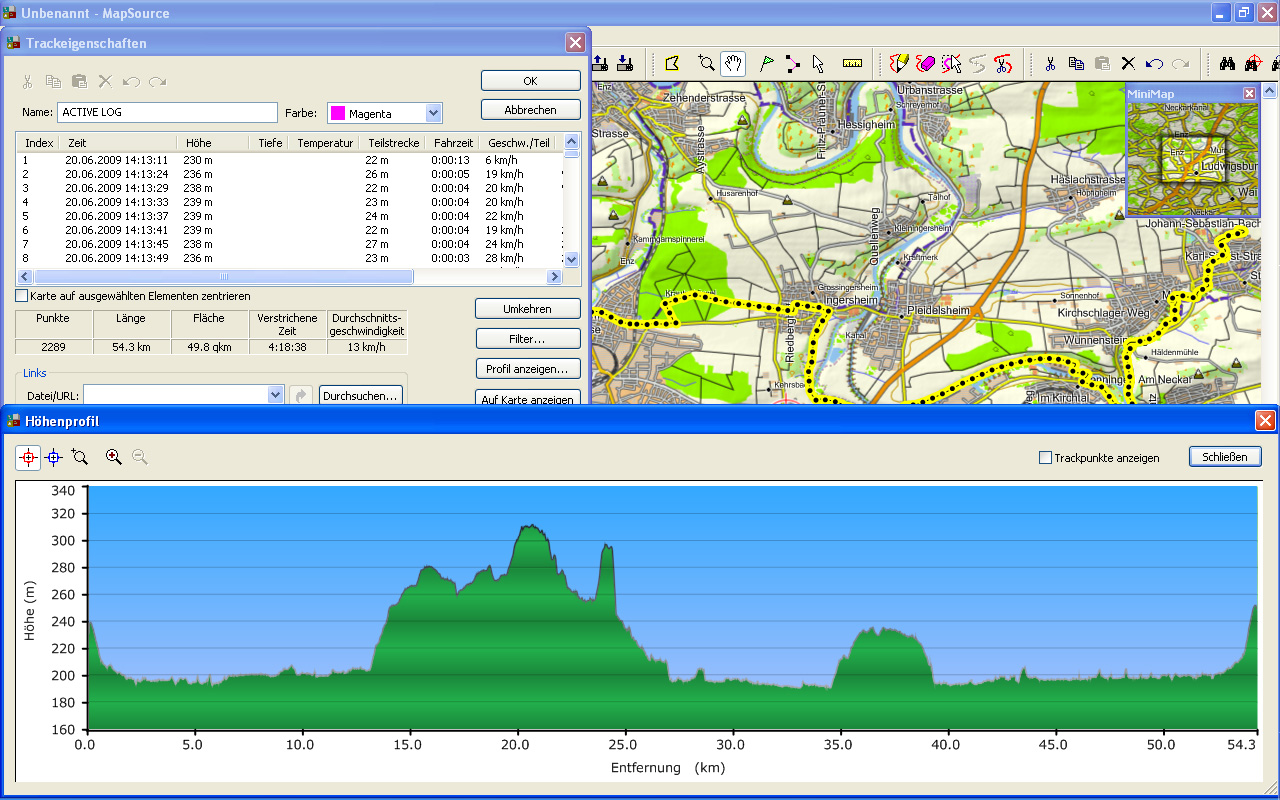Open the Farbe Magenta dropdown

433,113
